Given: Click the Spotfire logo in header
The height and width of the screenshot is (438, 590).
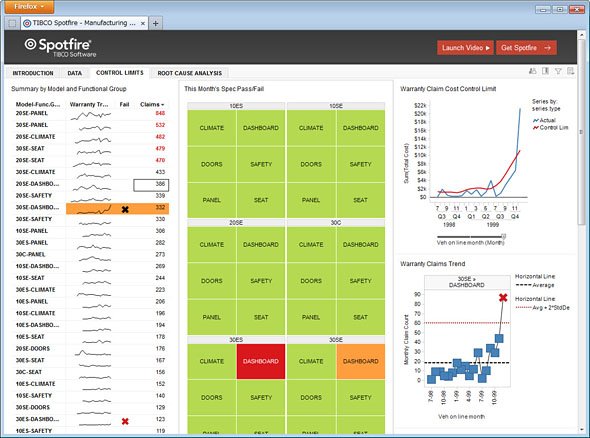Looking at the screenshot, I should pyautogui.click(x=60, y=47).
